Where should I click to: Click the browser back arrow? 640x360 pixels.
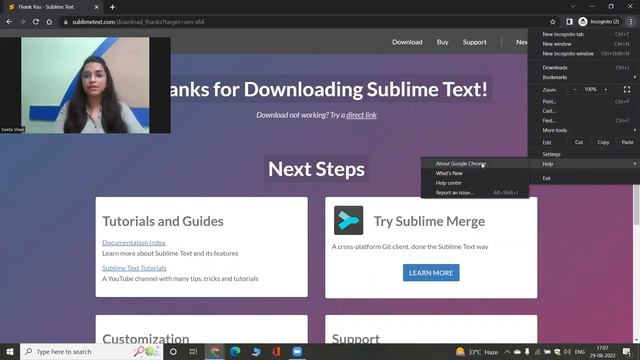coord(9,22)
